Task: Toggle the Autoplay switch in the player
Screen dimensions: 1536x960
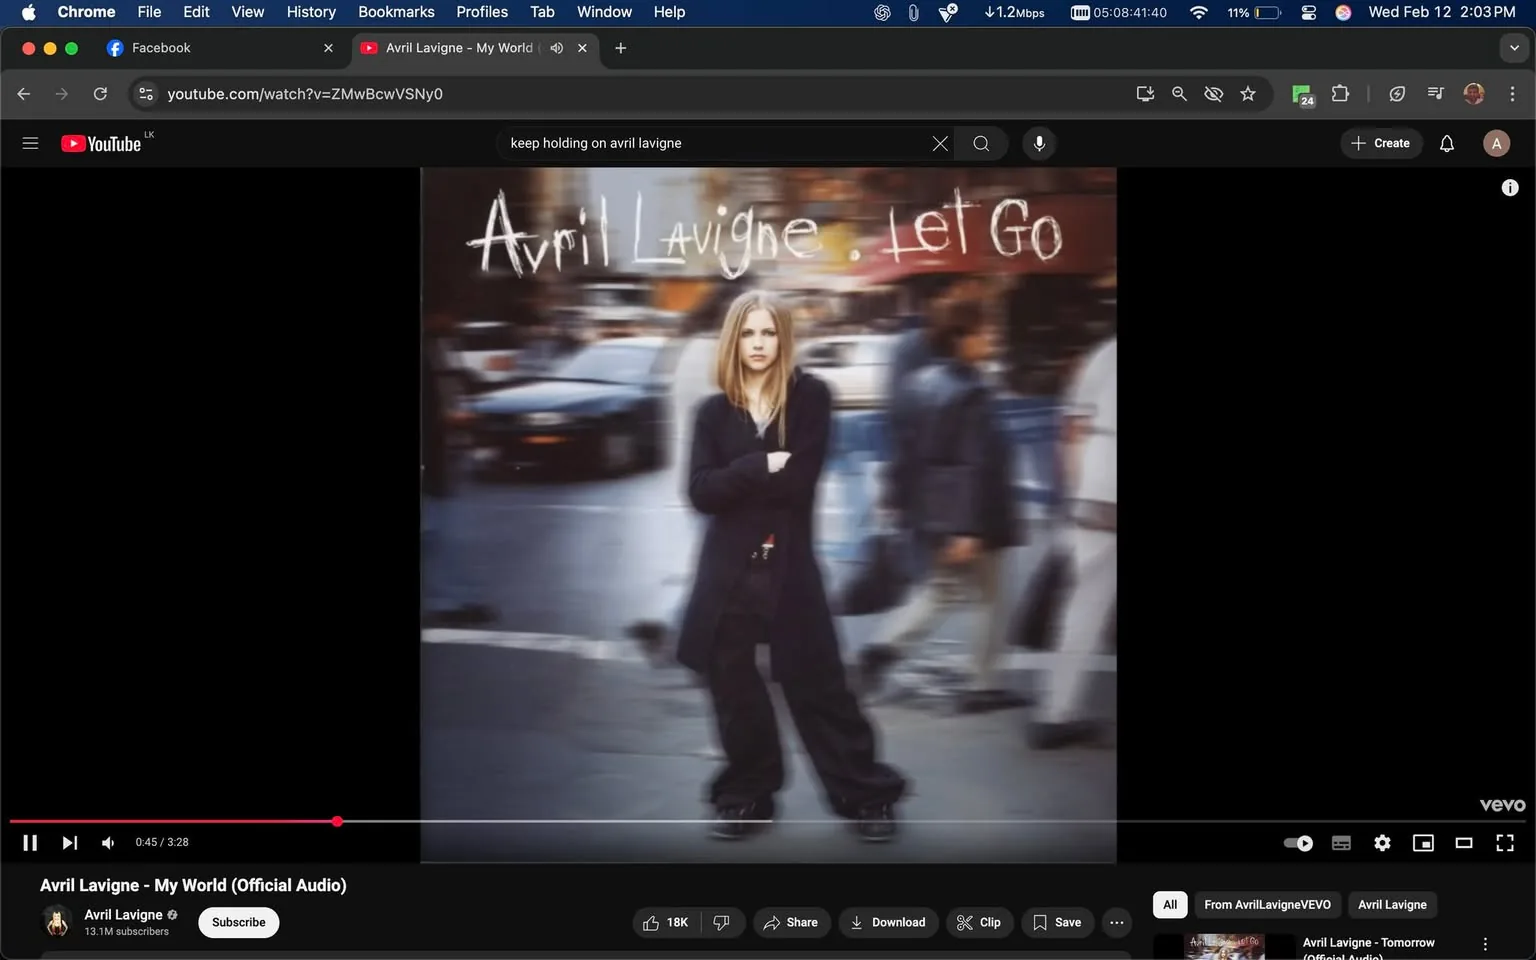Action: (1297, 842)
